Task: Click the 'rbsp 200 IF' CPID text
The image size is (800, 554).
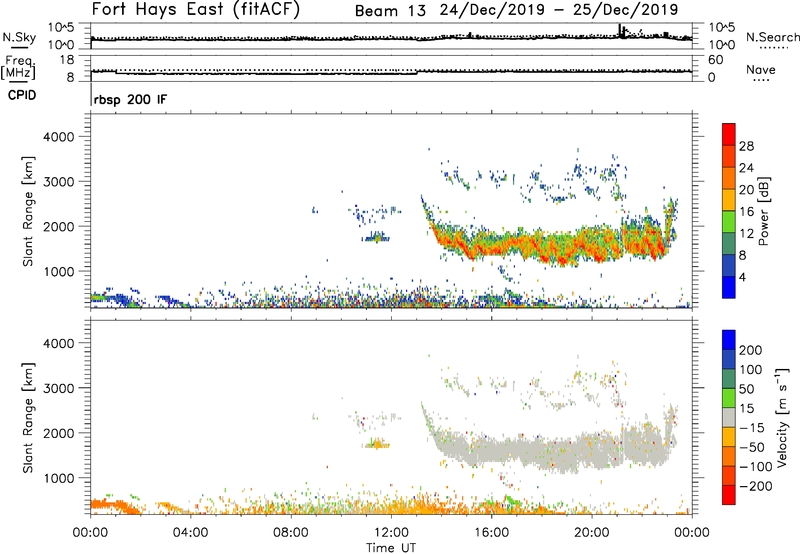Action: pos(130,99)
